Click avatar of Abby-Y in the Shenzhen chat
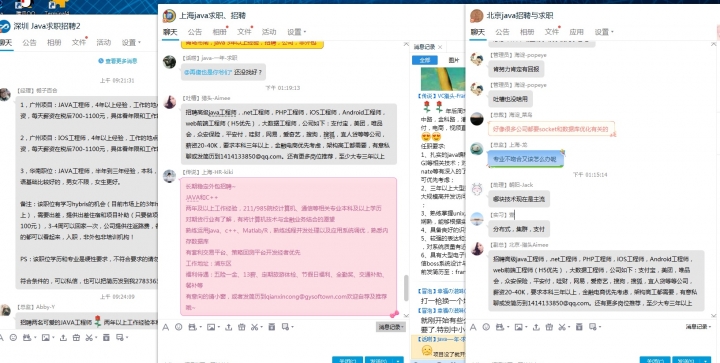720x363 pixels. pos(5,311)
